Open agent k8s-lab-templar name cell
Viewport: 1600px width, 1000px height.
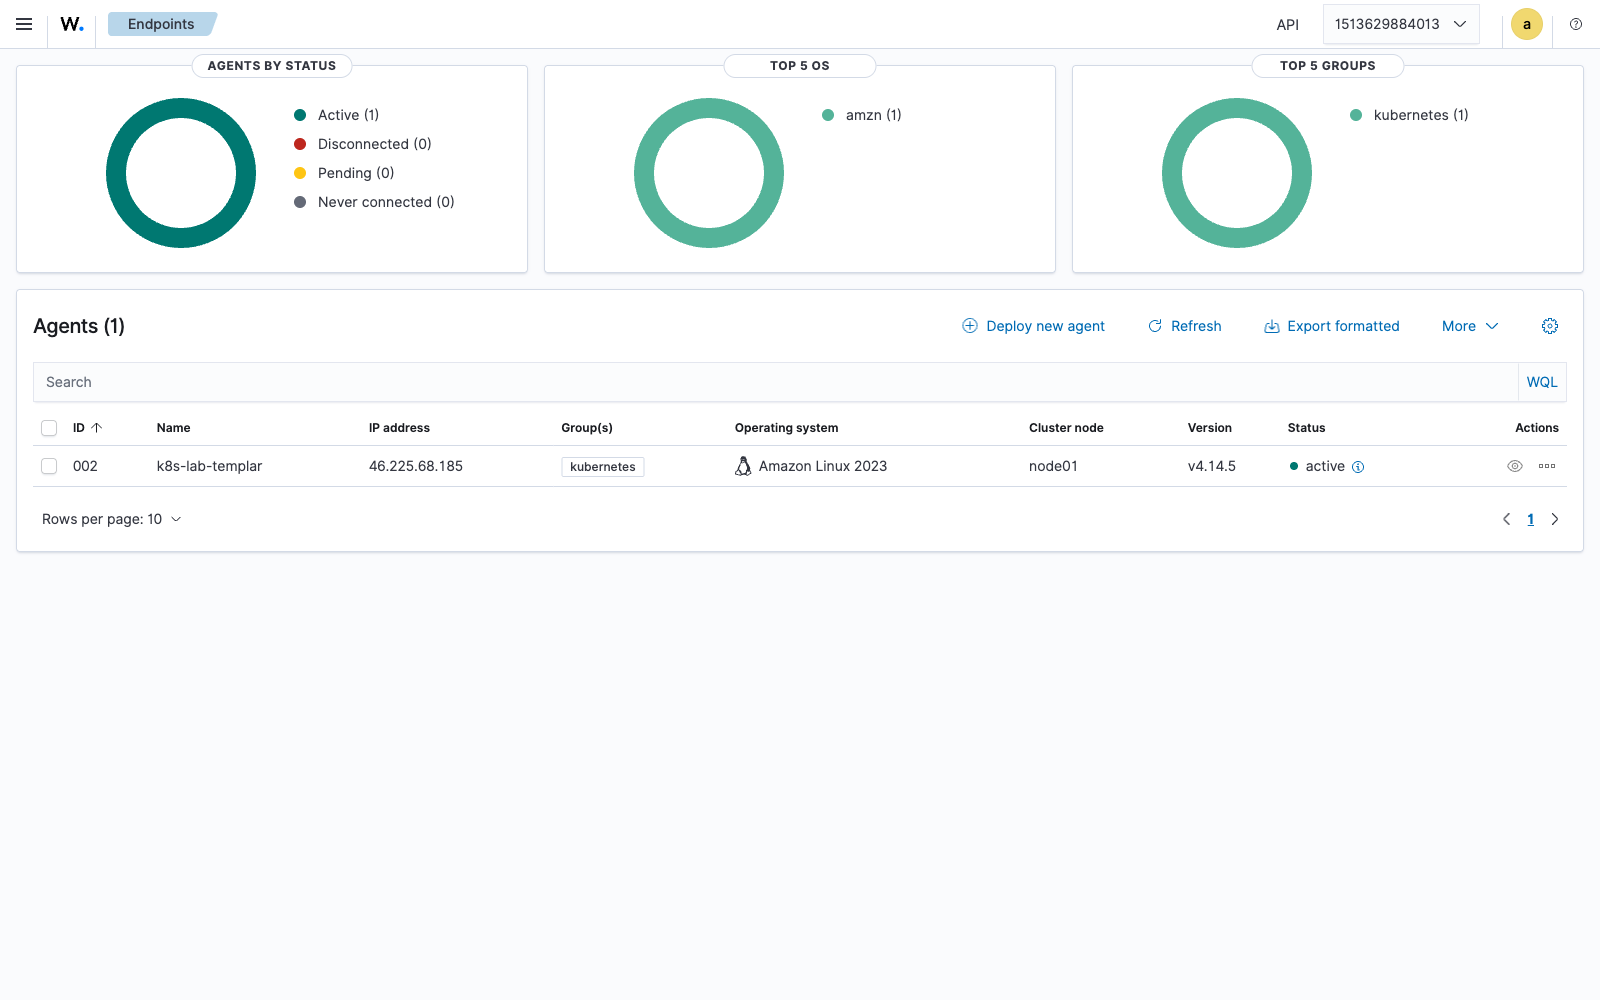coord(209,466)
